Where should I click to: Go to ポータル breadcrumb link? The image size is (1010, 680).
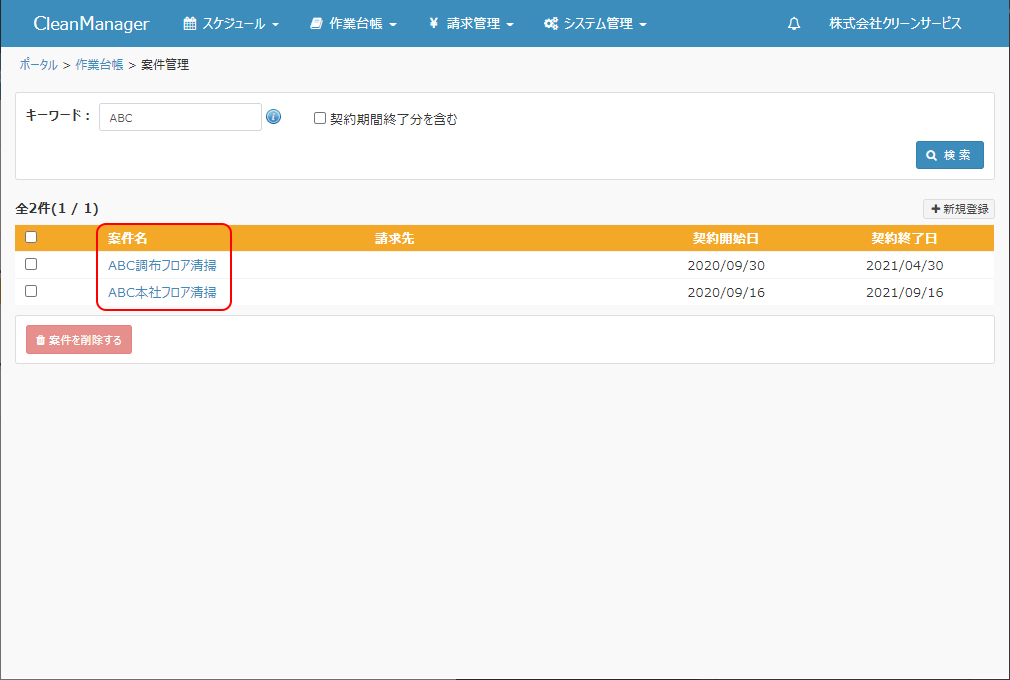point(38,65)
